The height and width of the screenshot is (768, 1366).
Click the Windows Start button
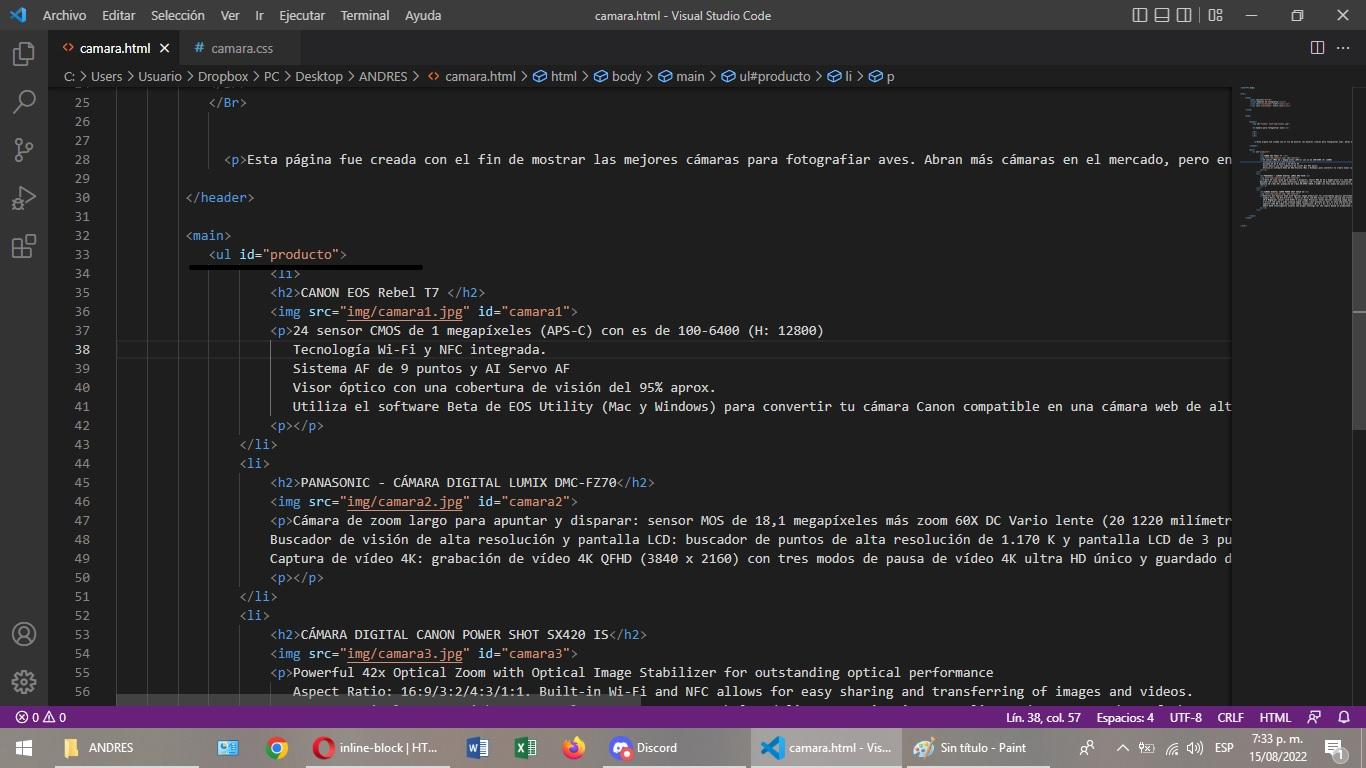point(24,747)
